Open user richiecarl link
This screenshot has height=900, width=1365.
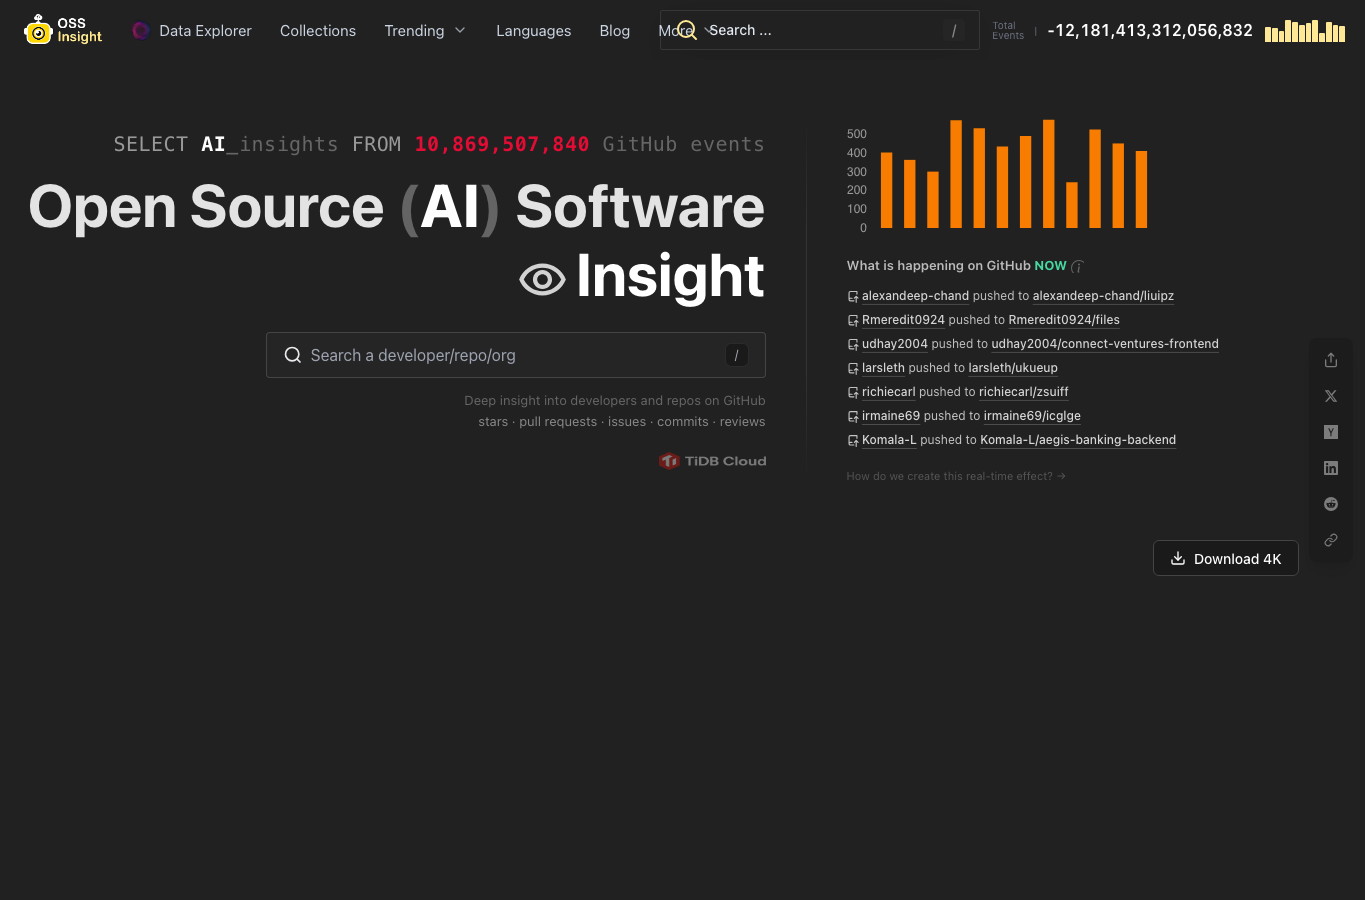coord(889,392)
